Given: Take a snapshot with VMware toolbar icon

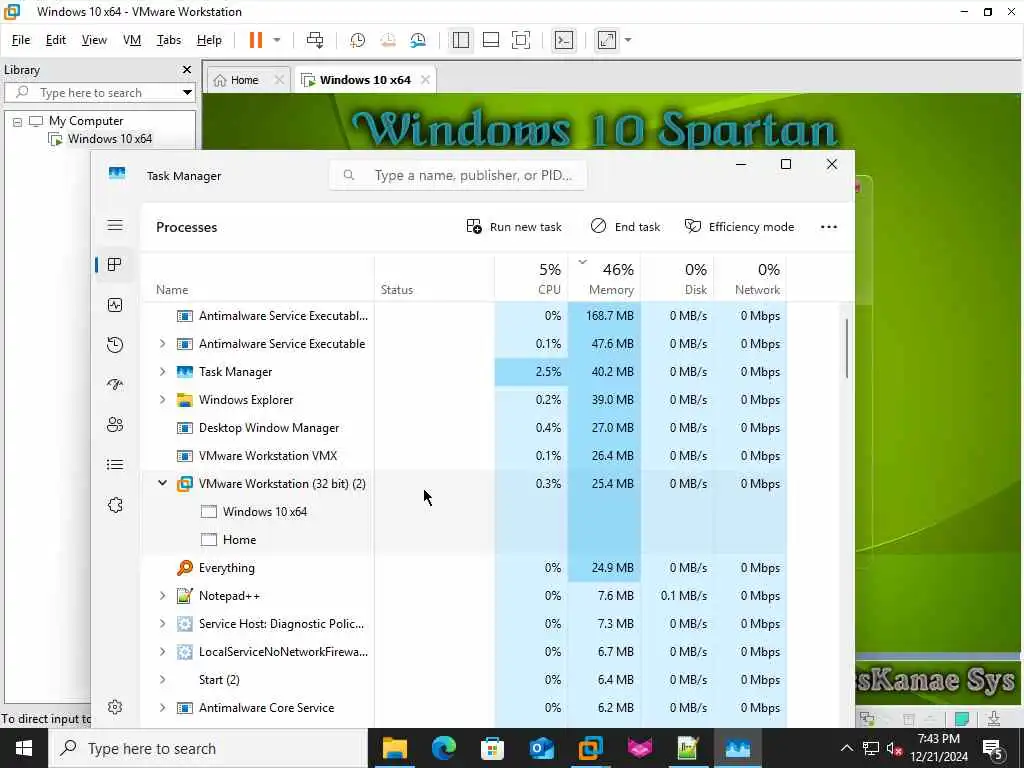Looking at the screenshot, I should click(357, 40).
